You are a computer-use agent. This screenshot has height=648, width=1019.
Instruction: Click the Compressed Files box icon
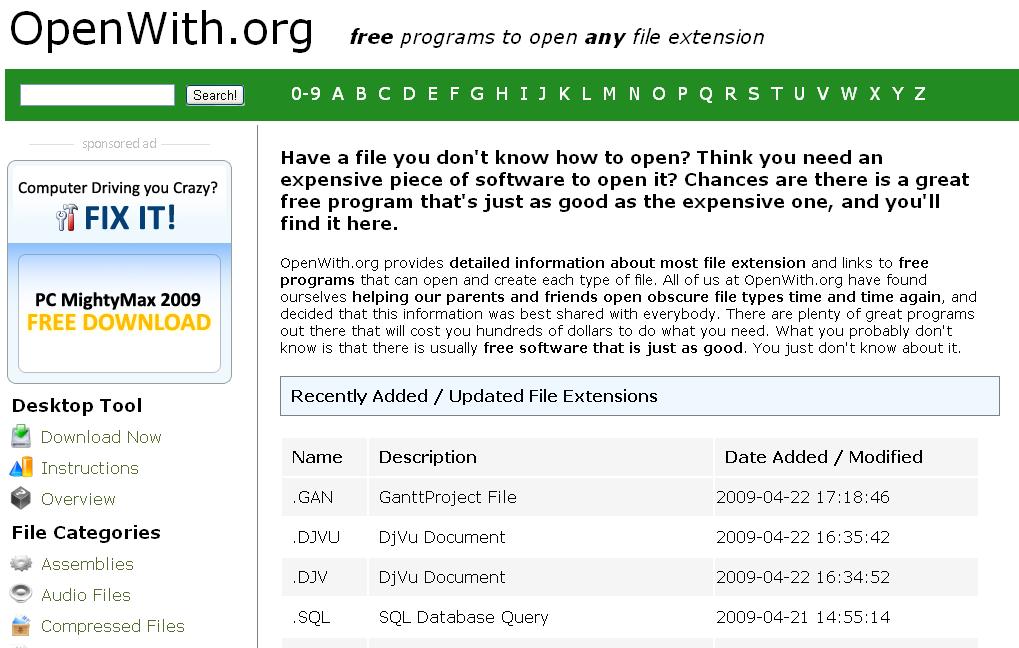[21, 626]
